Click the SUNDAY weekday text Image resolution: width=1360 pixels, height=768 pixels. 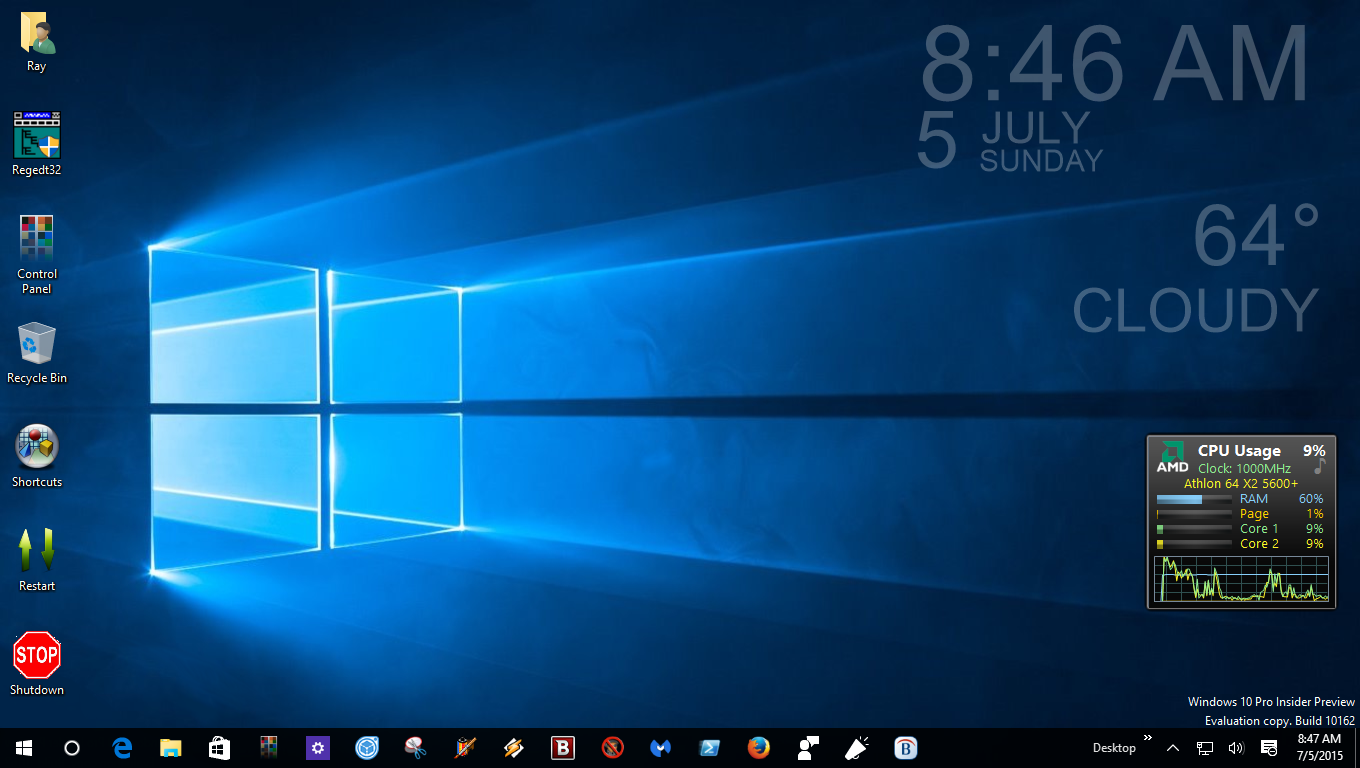pos(1041,160)
